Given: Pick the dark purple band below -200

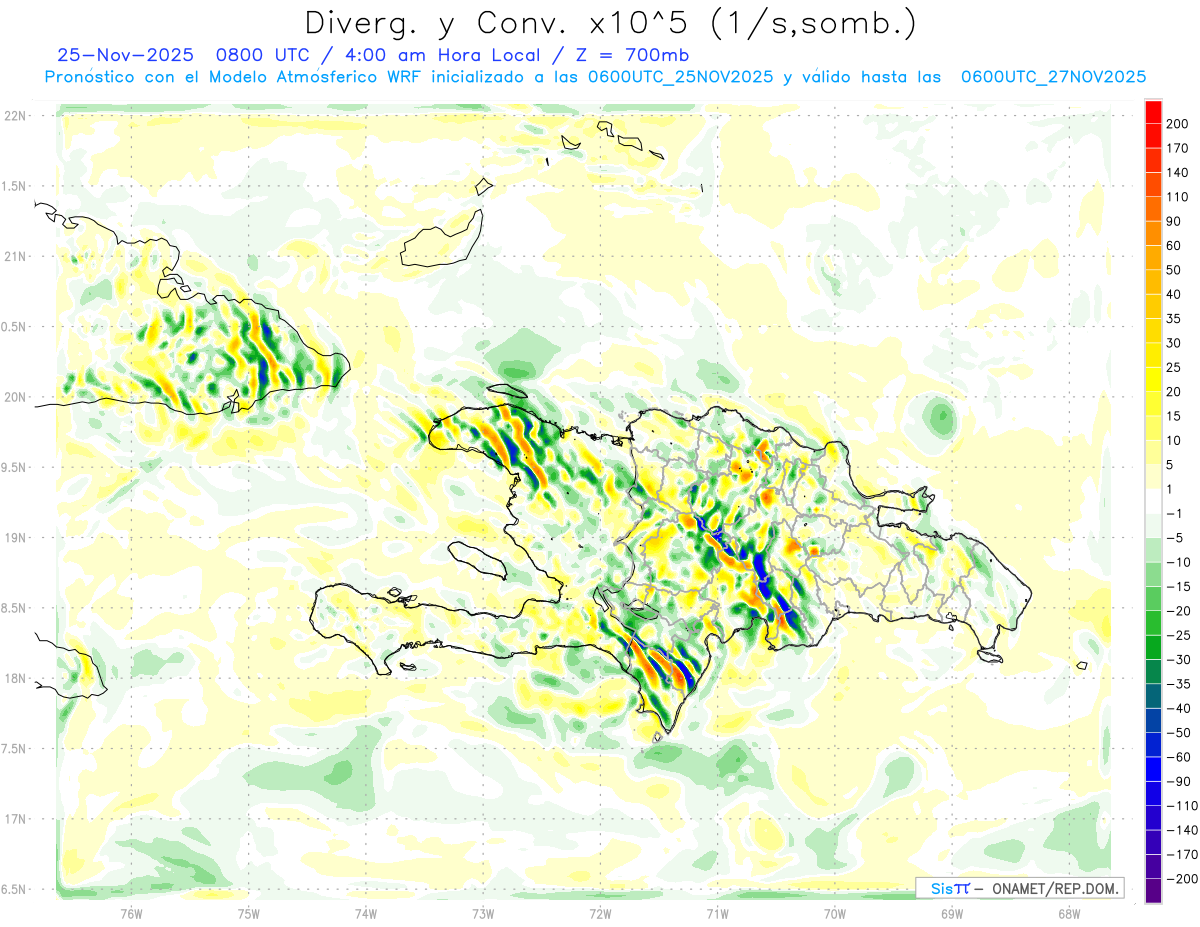Looking at the screenshot, I should 1153,891.
